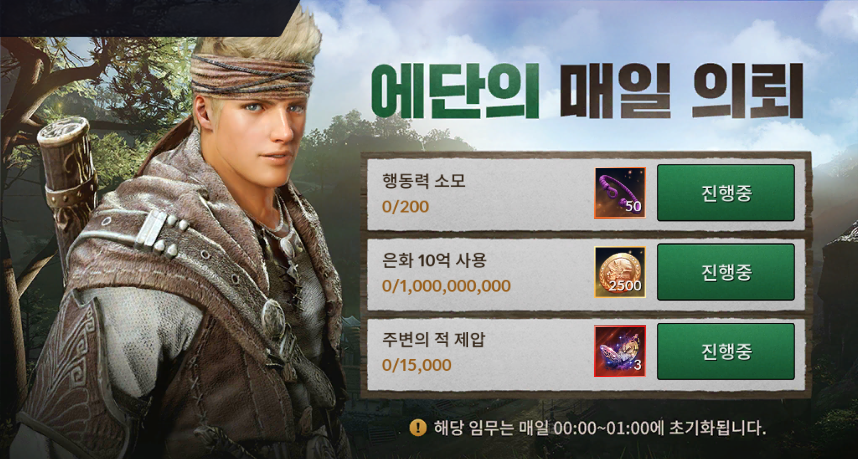Click 진행중 button for 은화 10억 사용
Screen dimensions: 858x459
click(x=726, y=272)
